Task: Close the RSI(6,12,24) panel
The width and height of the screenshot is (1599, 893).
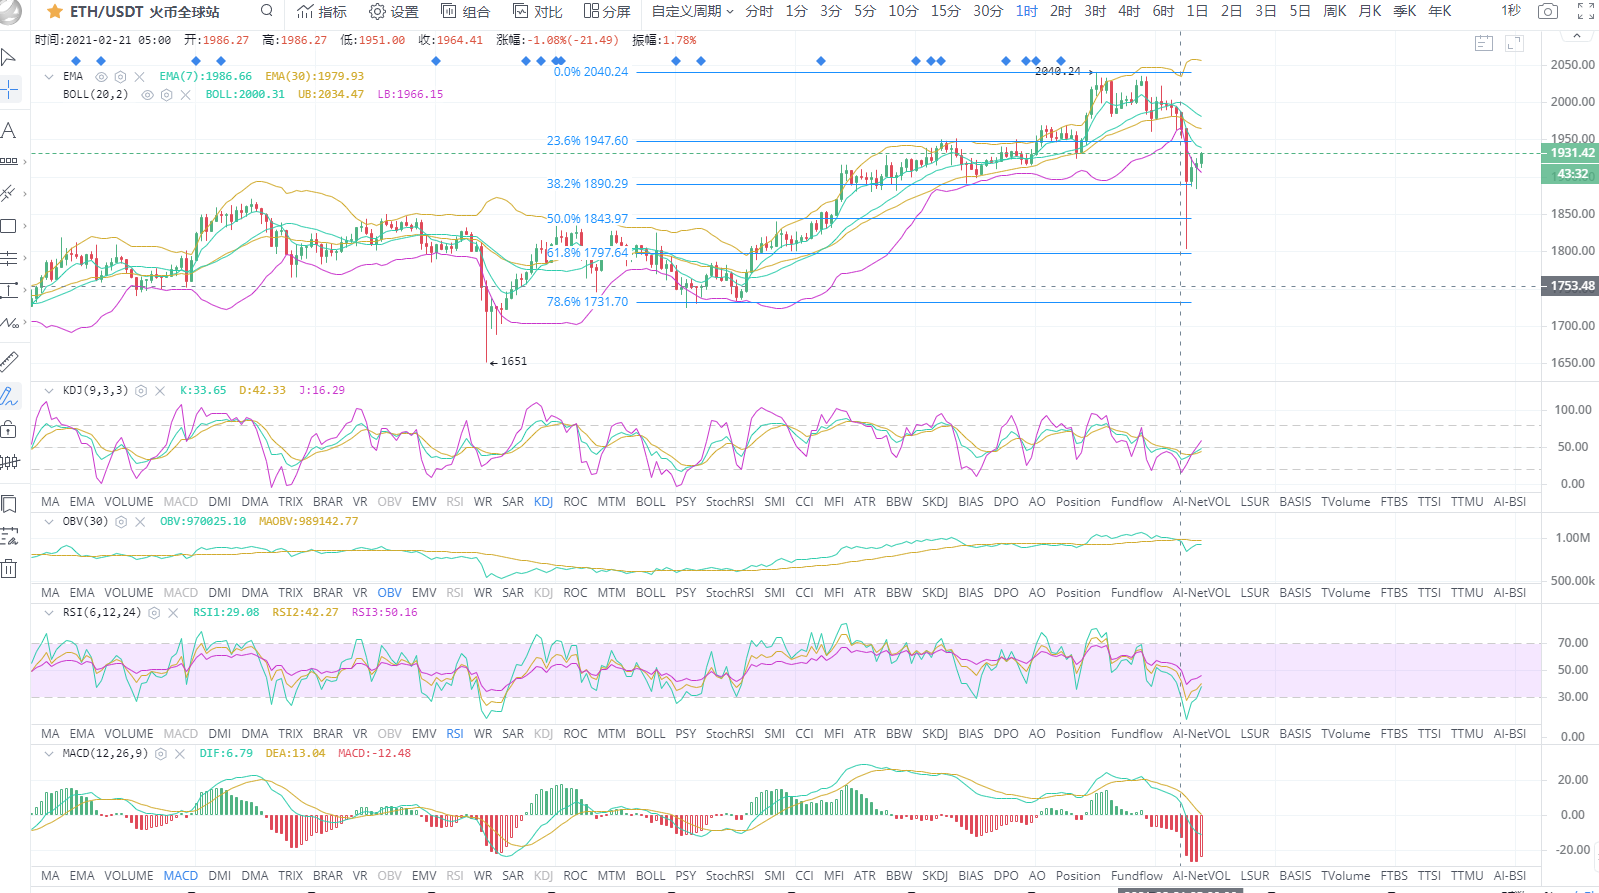Action: coord(173,613)
